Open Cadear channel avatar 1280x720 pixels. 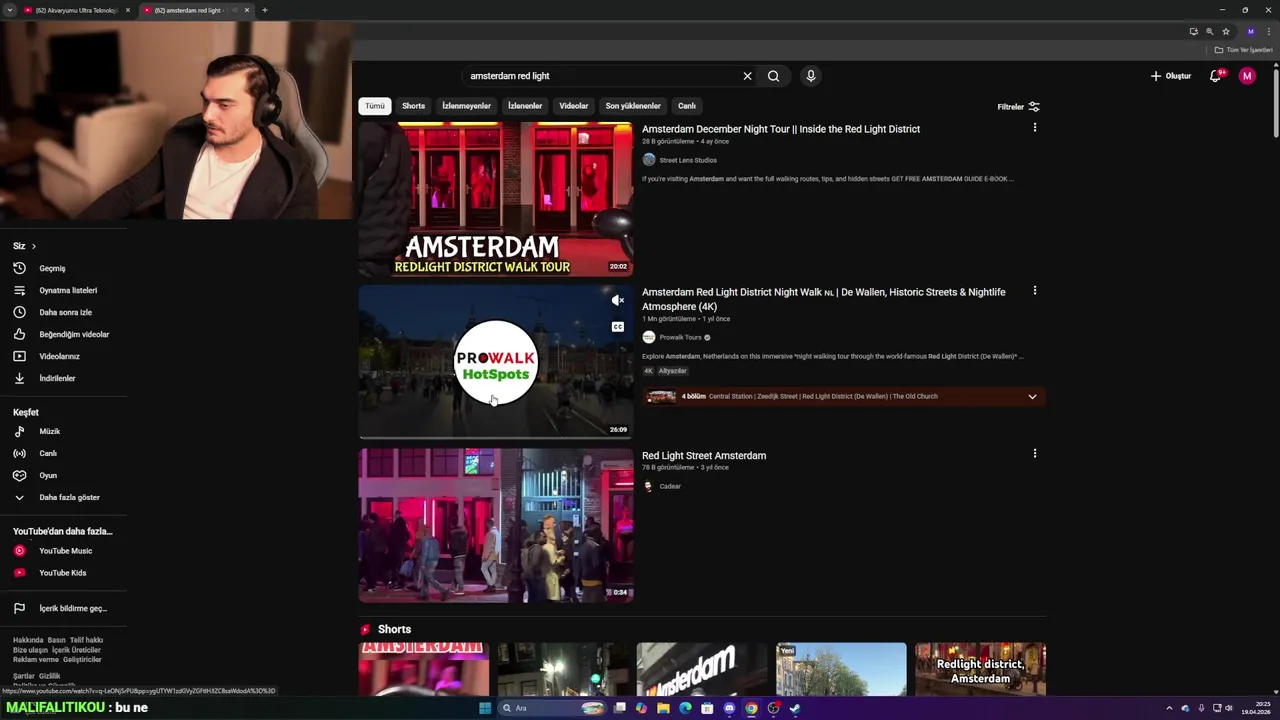[649, 486]
